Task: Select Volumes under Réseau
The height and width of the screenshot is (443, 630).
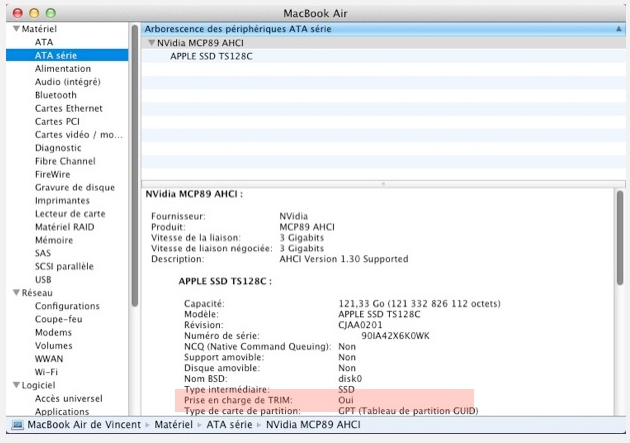Action: coord(53,346)
